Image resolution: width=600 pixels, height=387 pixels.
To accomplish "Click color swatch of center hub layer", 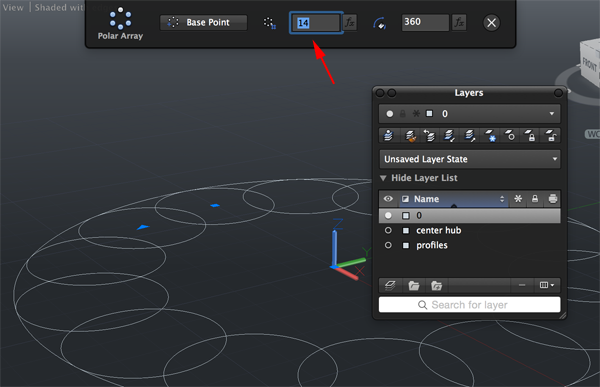I will point(406,231).
